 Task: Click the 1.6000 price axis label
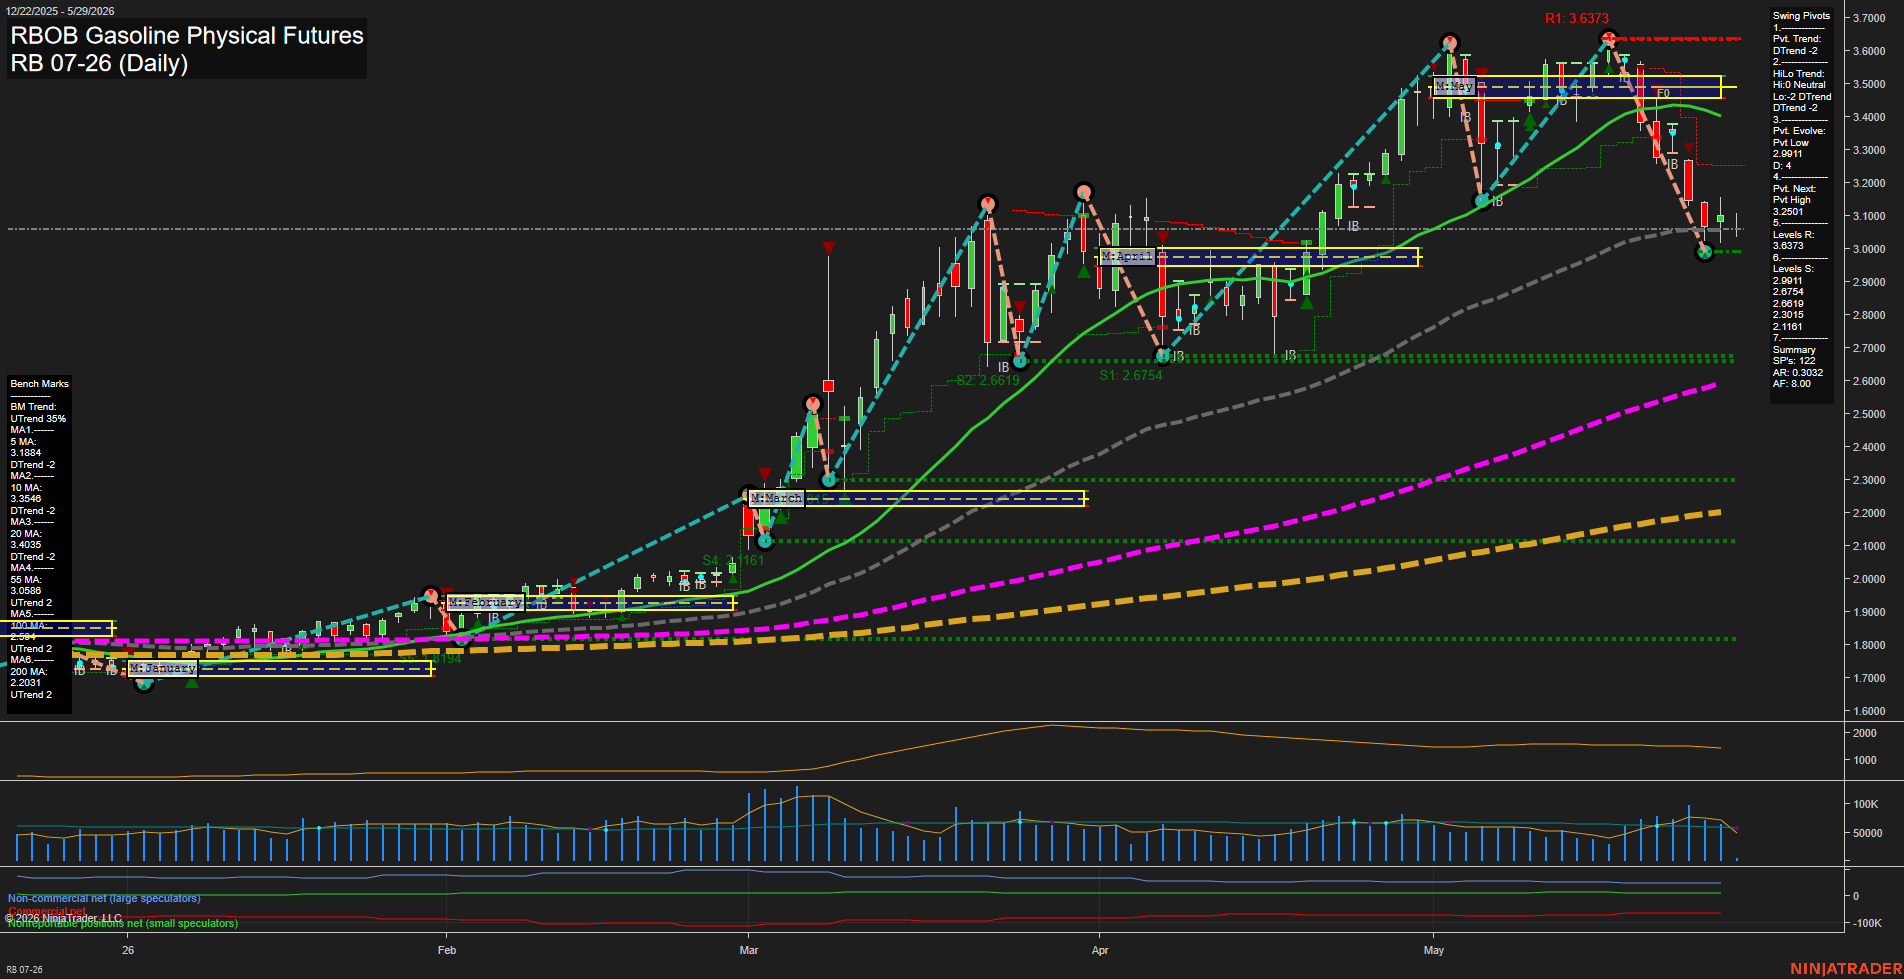(x=1868, y=711)
